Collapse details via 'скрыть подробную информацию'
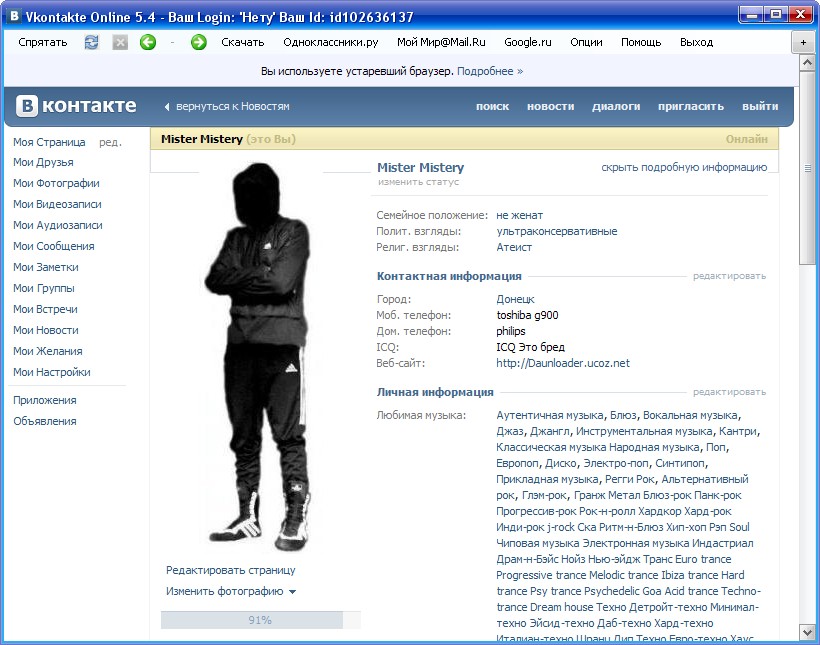 [684, 167]
